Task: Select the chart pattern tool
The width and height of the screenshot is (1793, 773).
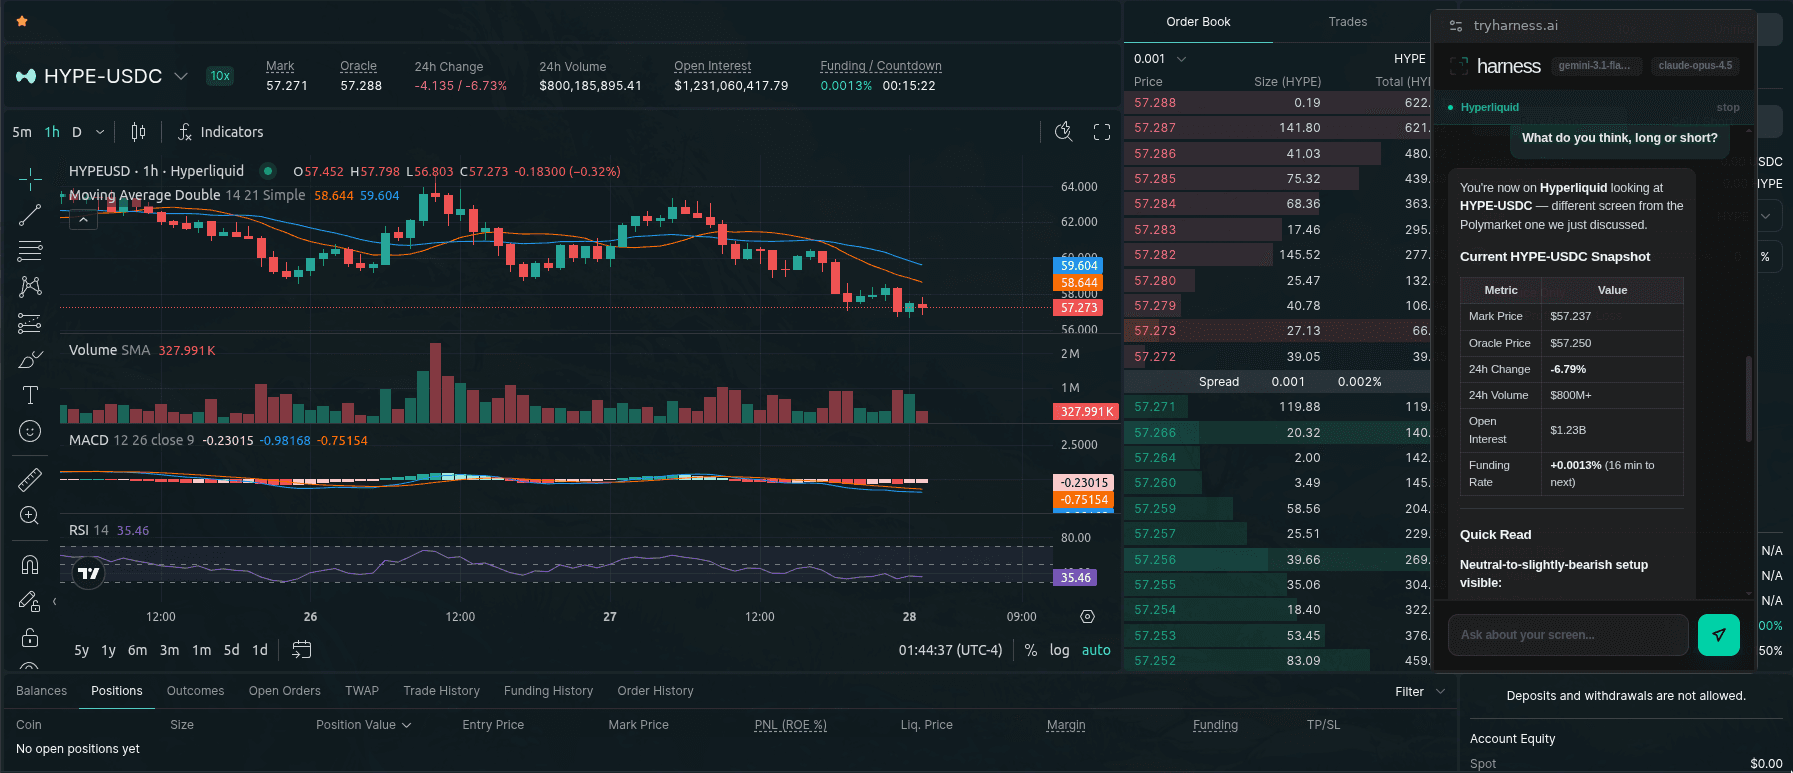Action: tap(30, 286)
